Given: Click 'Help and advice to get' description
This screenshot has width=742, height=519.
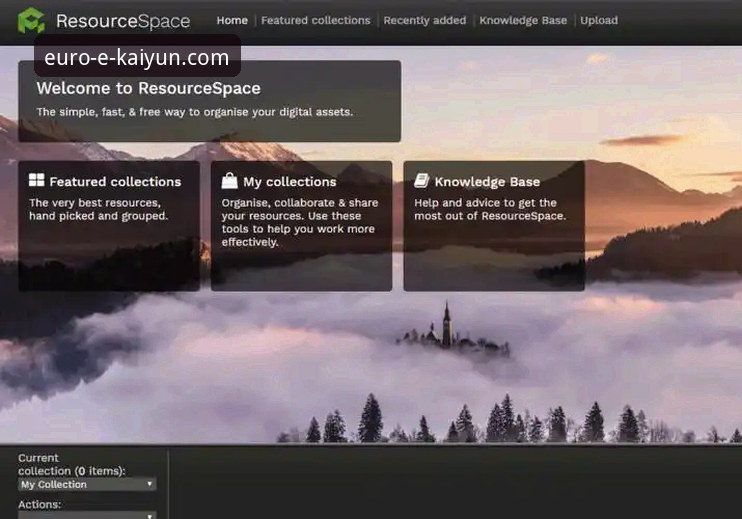Looking at the screenshot, I should pos(490,209).
